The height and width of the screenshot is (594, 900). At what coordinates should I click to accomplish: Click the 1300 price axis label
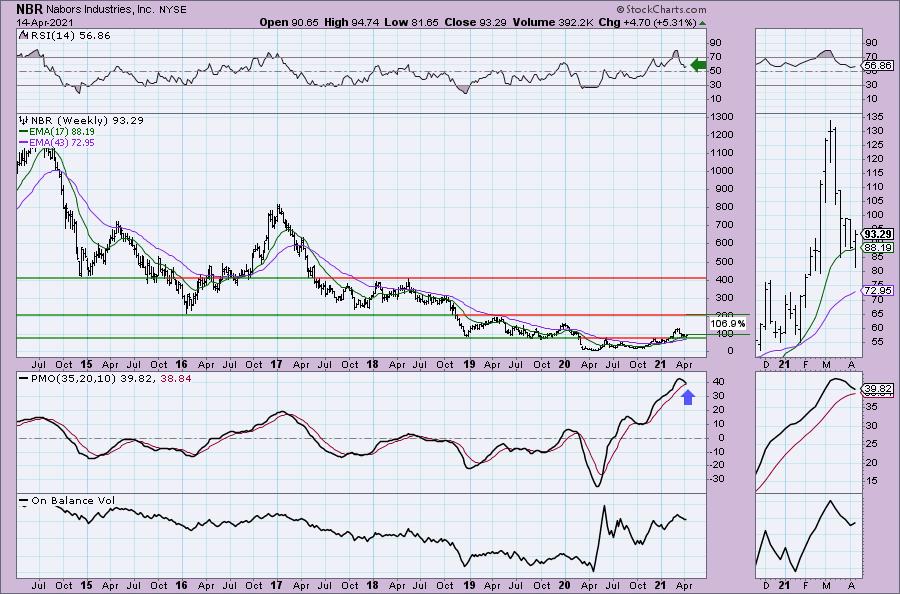pos(723,117)
